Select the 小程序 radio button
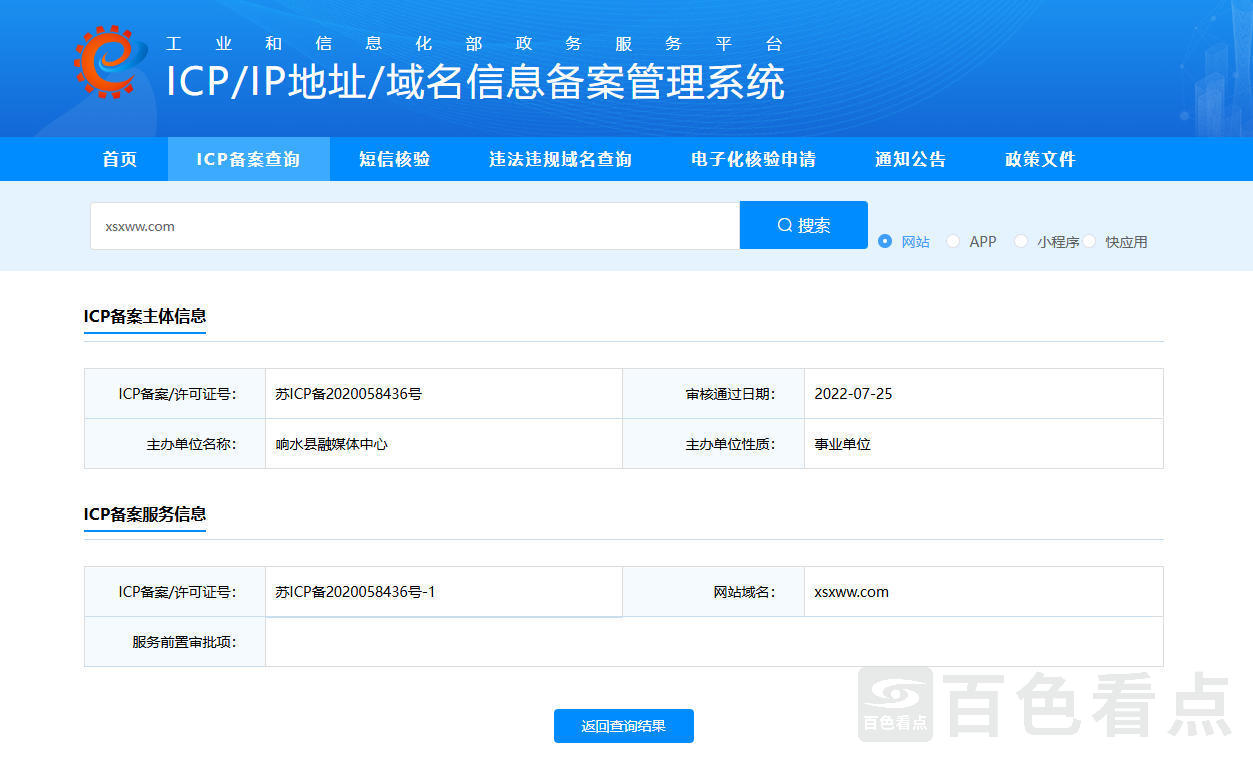This screenshot has height=764, width=1253. click(x=1020, y=241)
